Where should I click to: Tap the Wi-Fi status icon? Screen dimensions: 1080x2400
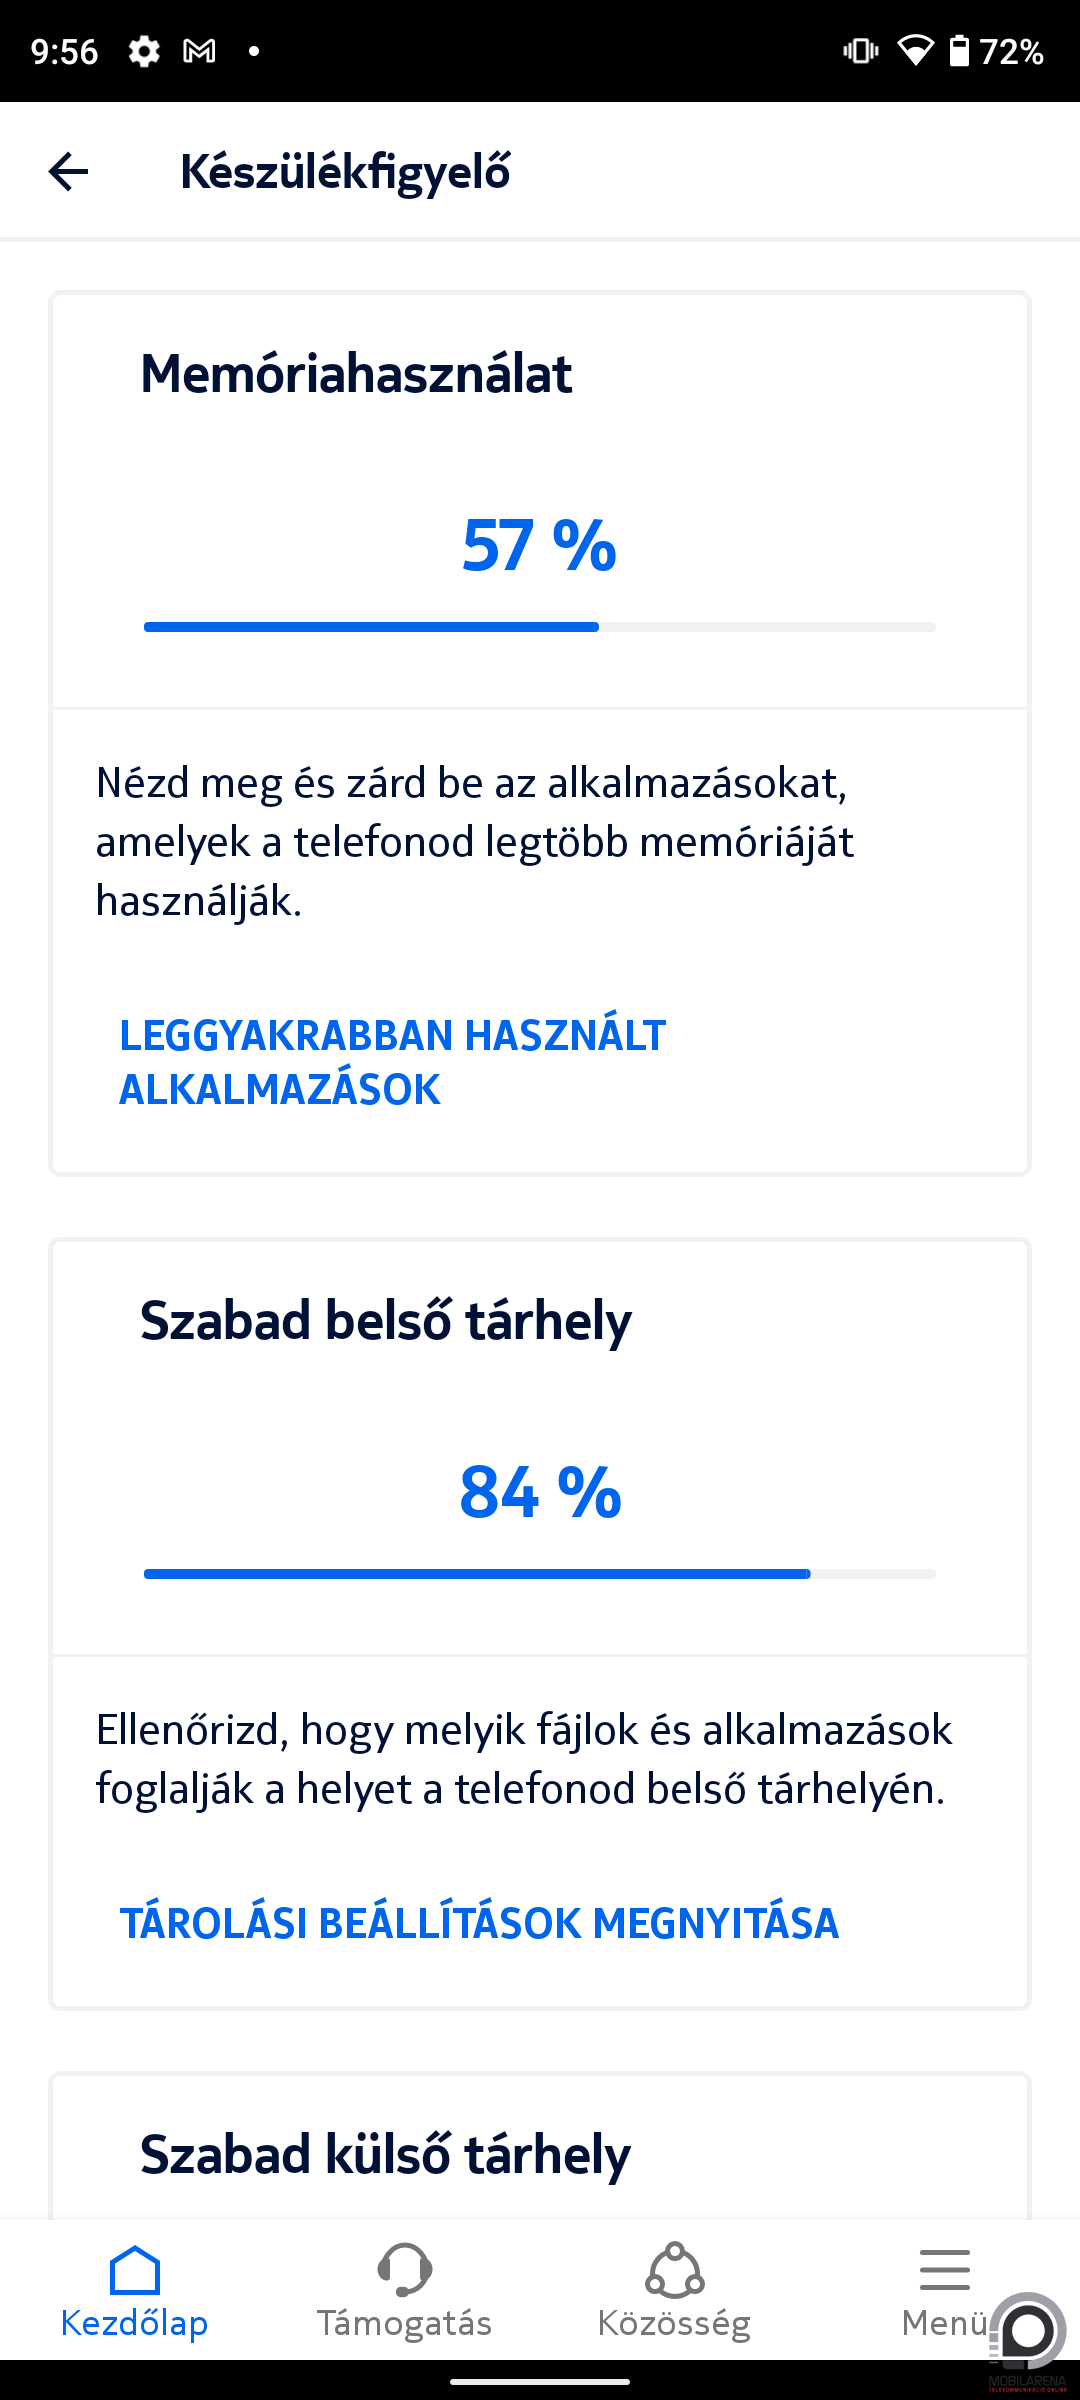click(x=915, y=51)
